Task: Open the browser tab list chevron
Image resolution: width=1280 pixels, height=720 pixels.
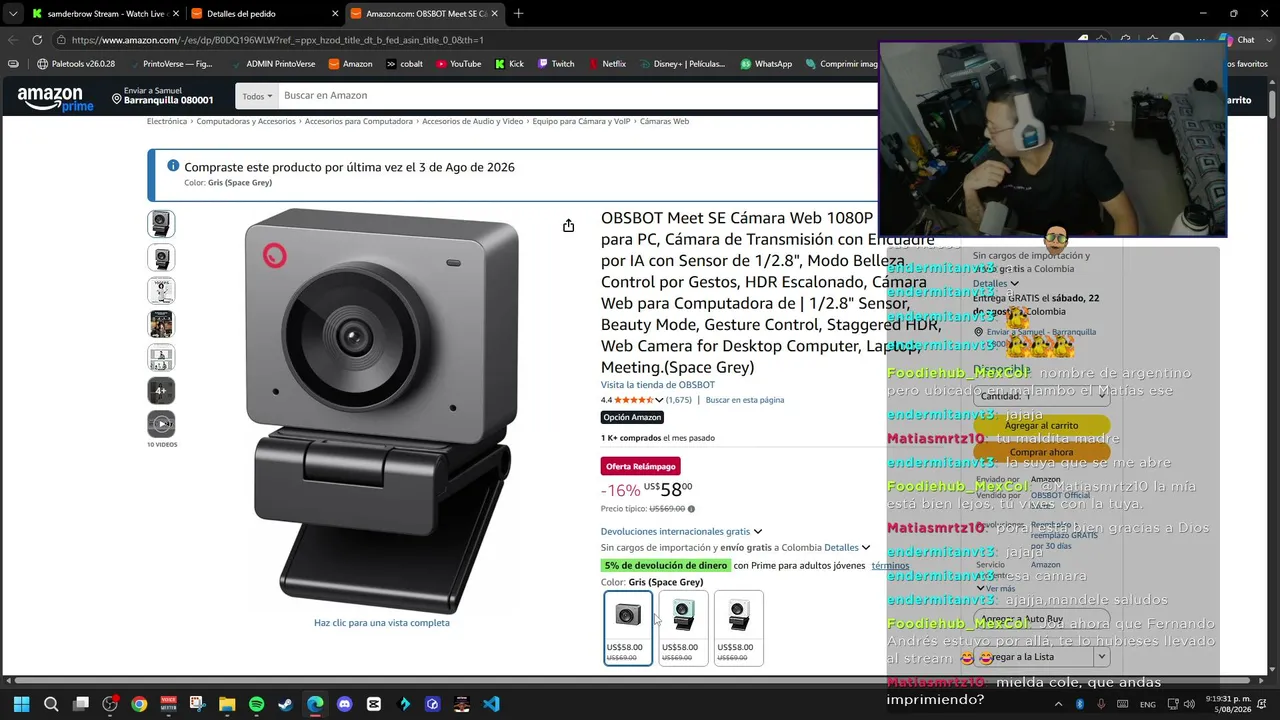Action: pyautogui.click(x=12, y=14)
